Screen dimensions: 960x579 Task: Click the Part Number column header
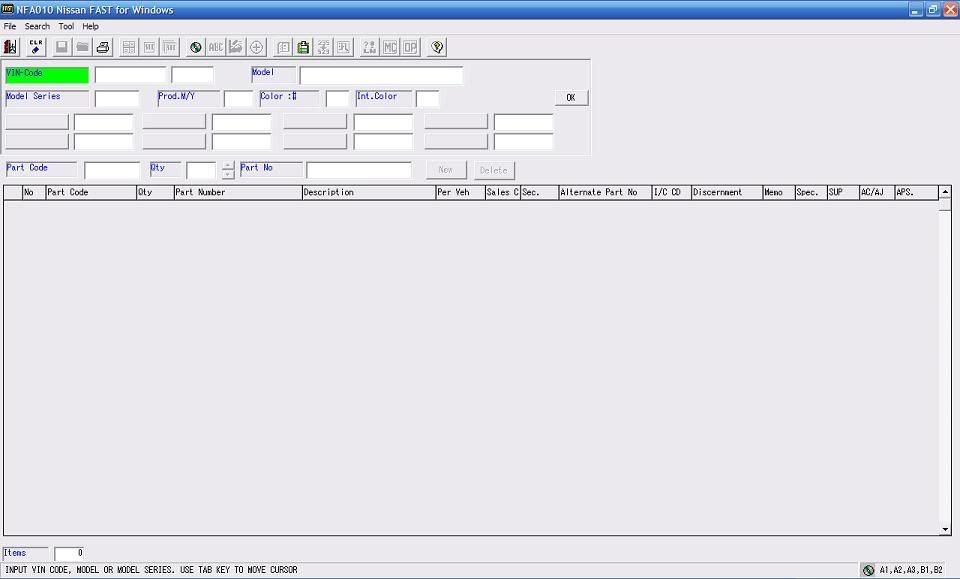coord(238,192)
